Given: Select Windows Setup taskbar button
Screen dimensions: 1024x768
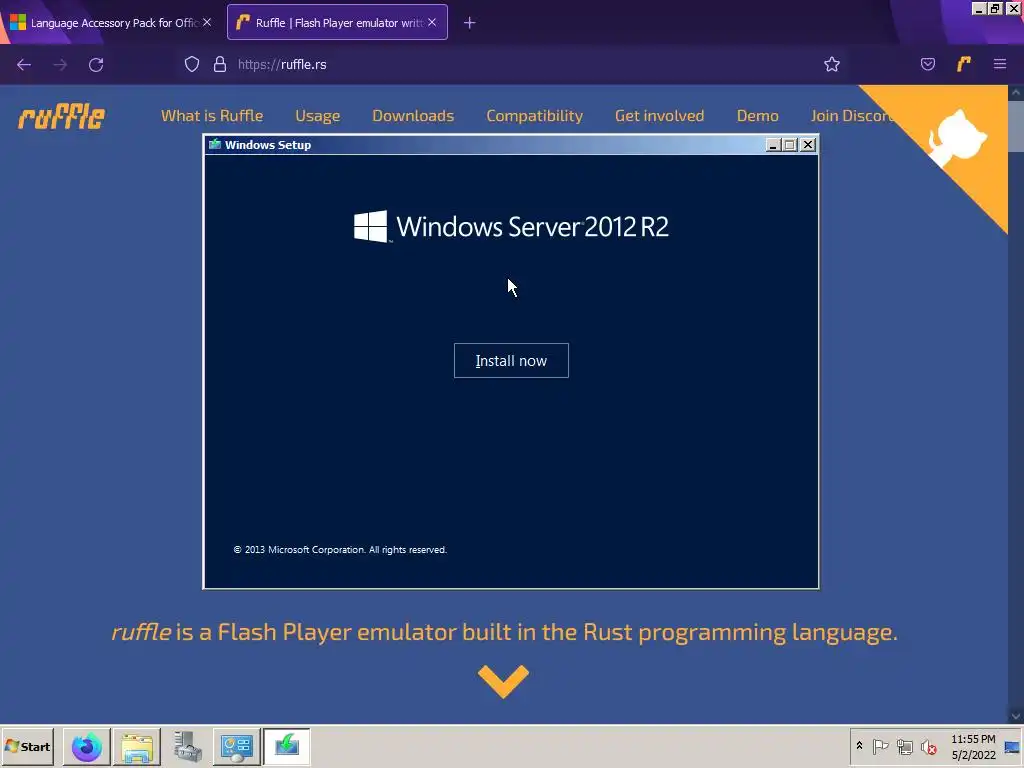Looking at the screenshot, I should (287, 746).
